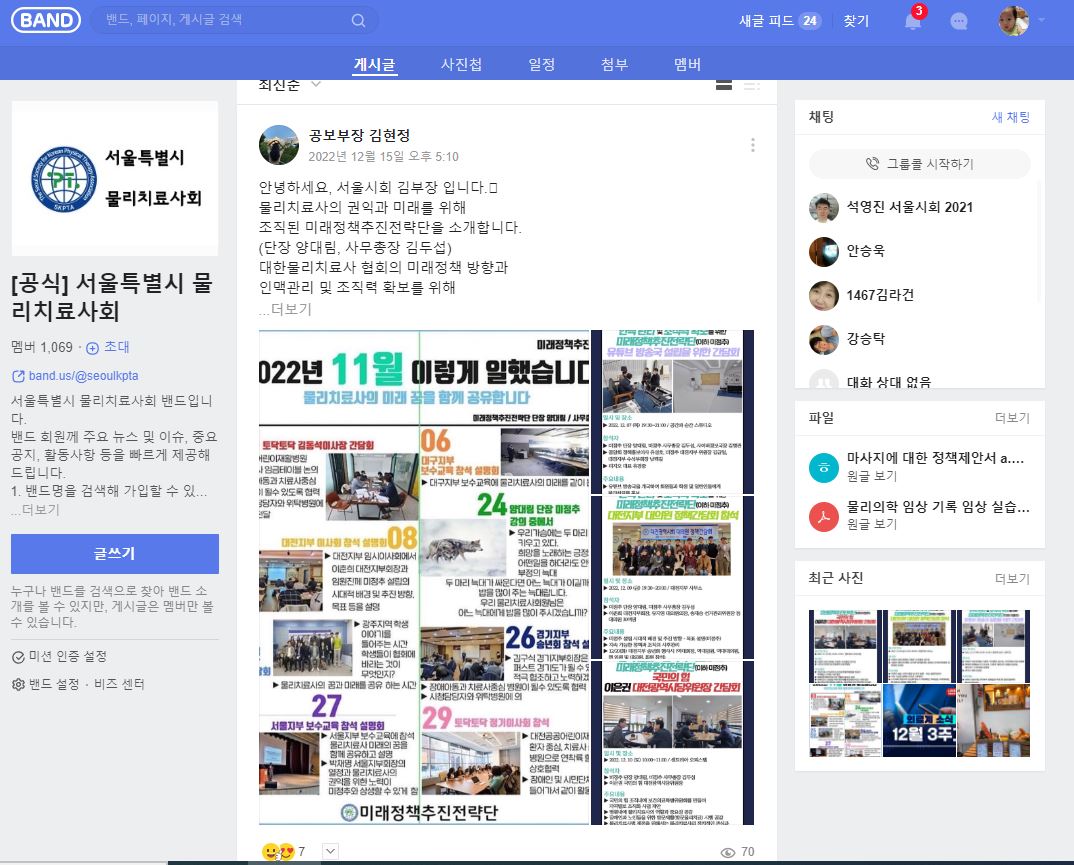Show more files with 파일 더보기
The image size is (1074, 865).
(x=1012, y=418)
